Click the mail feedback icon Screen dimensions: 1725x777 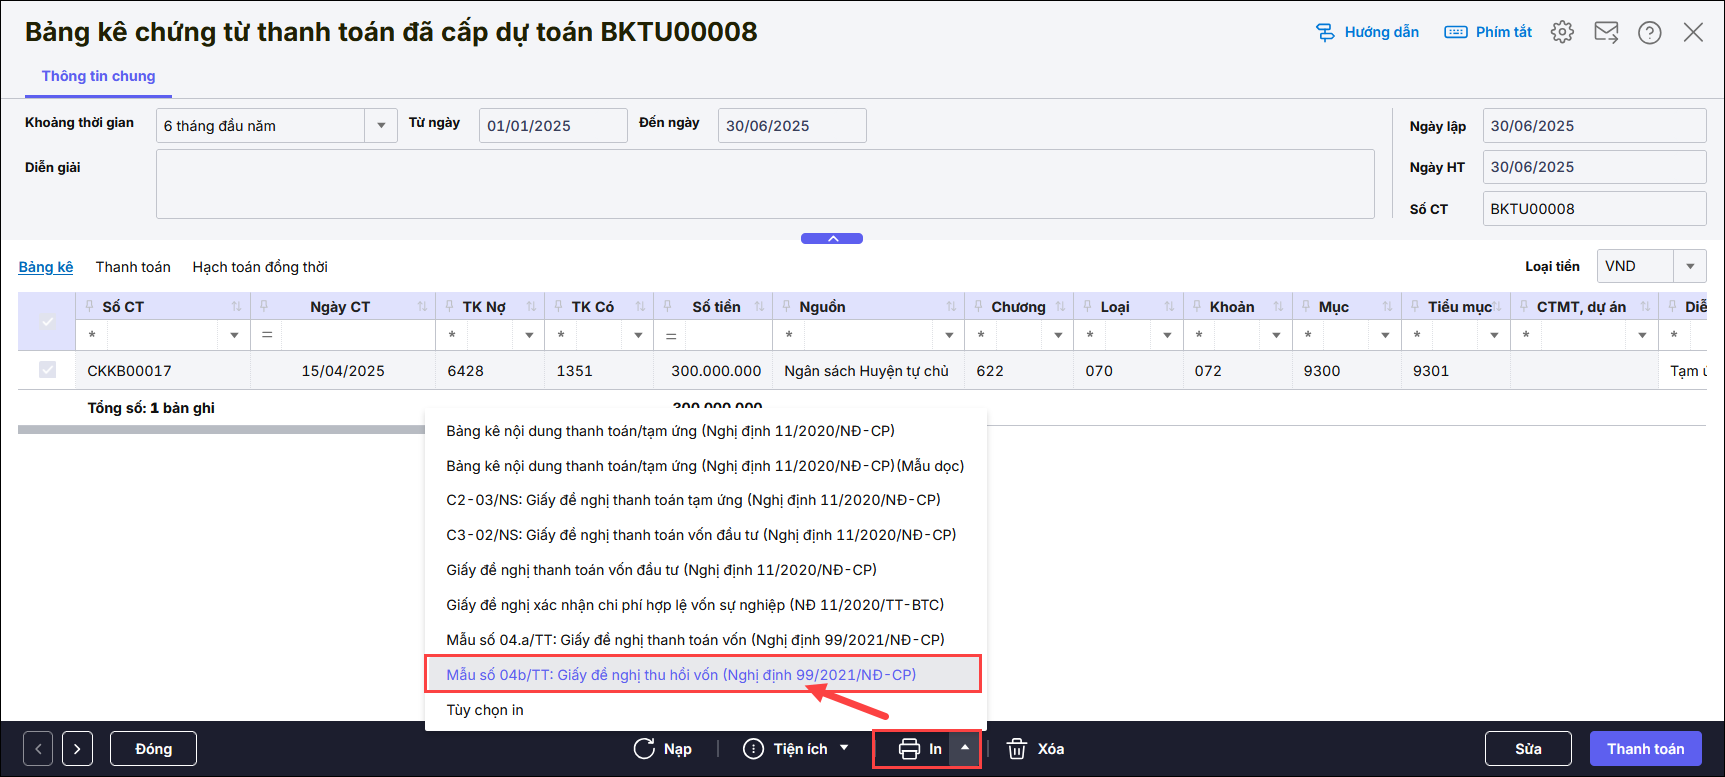1606,32
